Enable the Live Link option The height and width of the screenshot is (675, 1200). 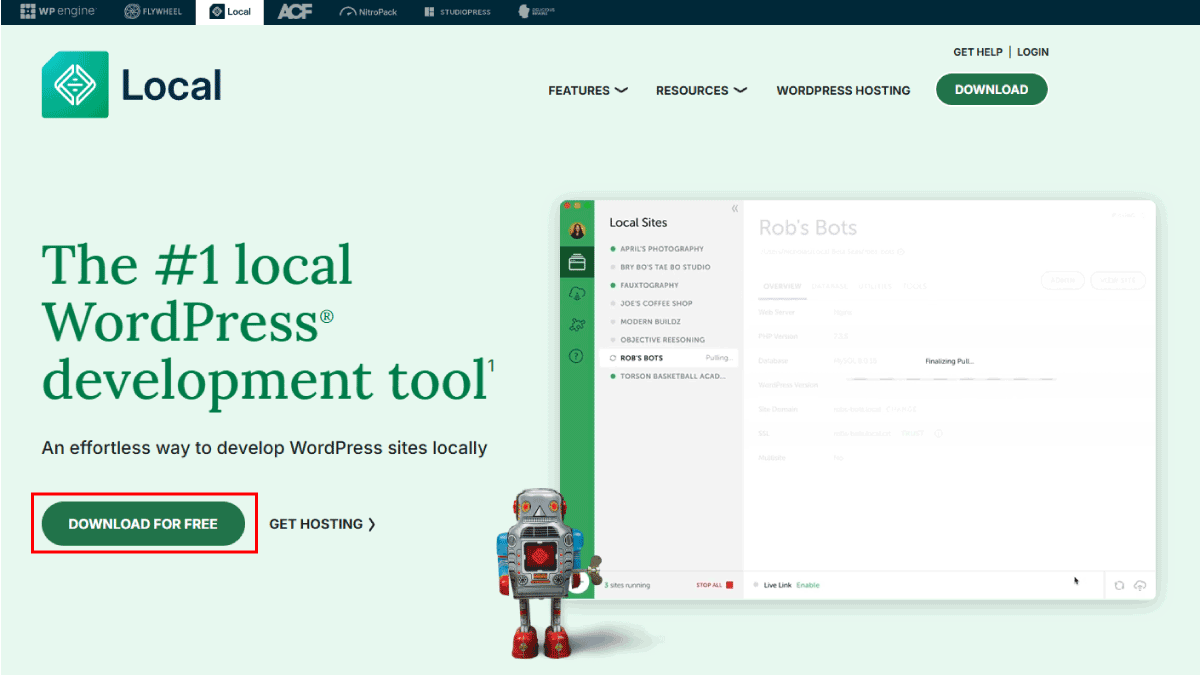tap(807, 585)
